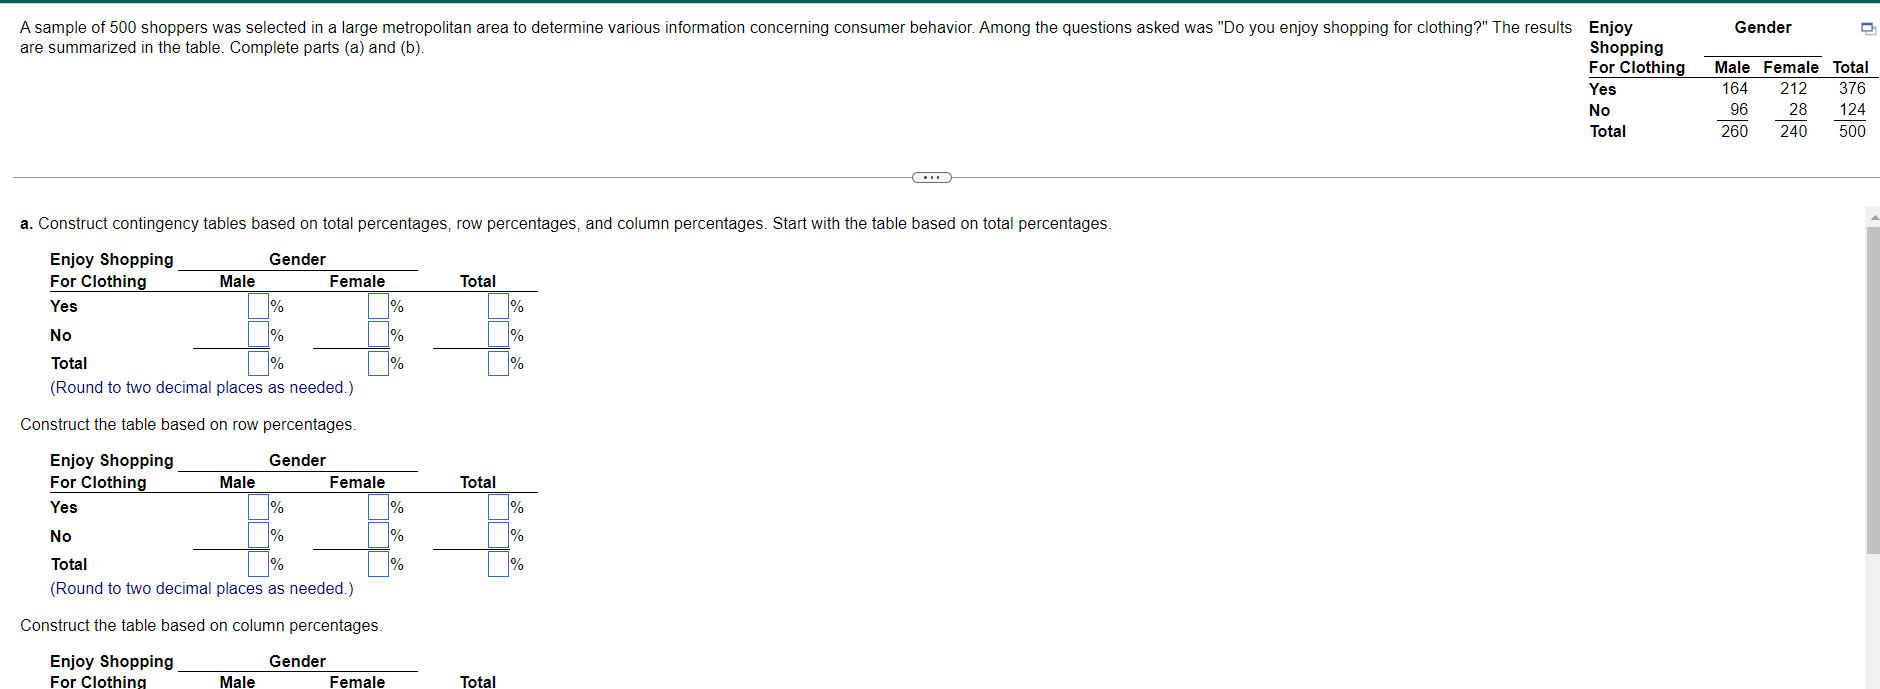Click the Total-Female percentage box in first table

click(377, 362)
